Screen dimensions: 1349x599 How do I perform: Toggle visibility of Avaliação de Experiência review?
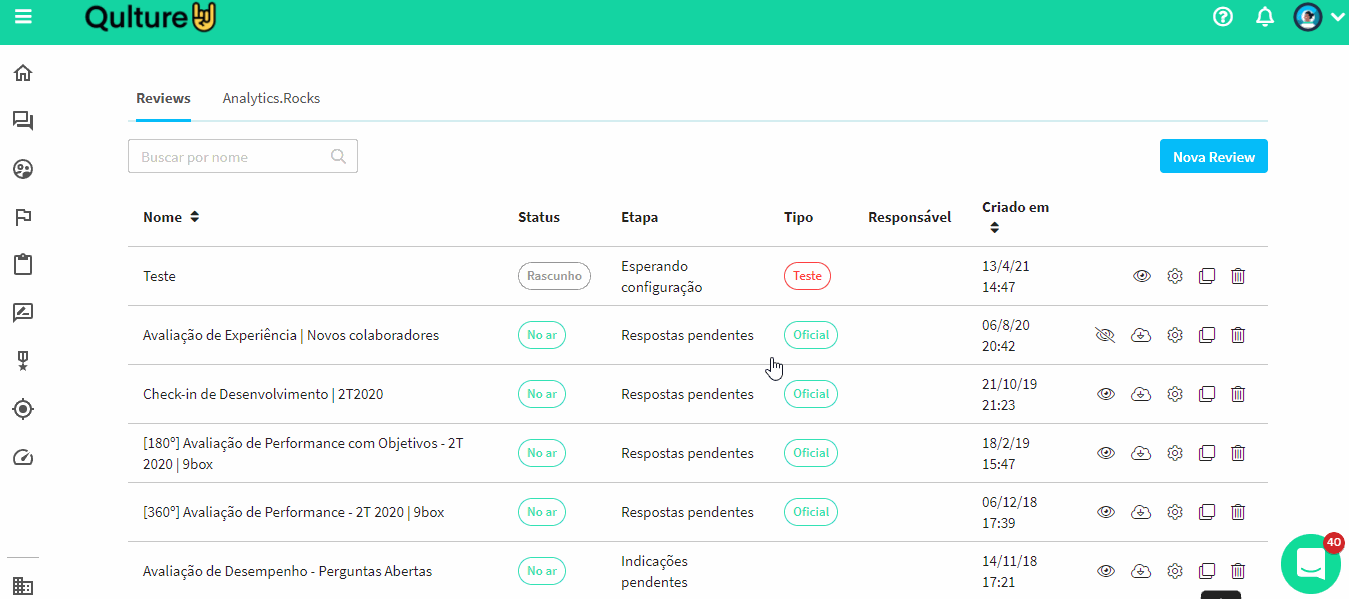pos(1105,335)
